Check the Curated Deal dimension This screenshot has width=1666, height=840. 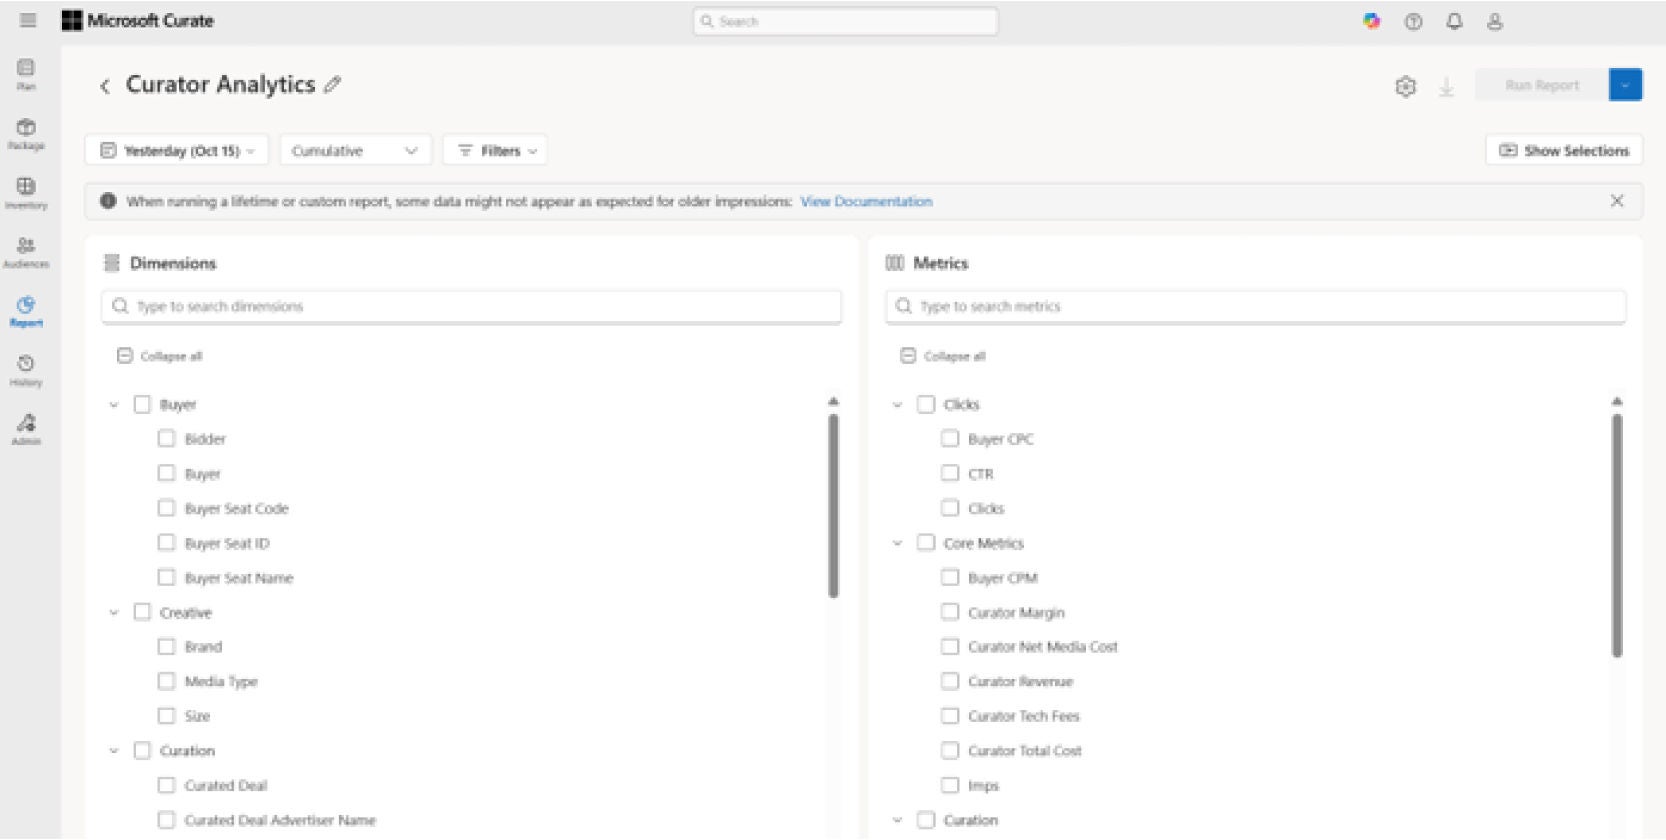[166, 785]
